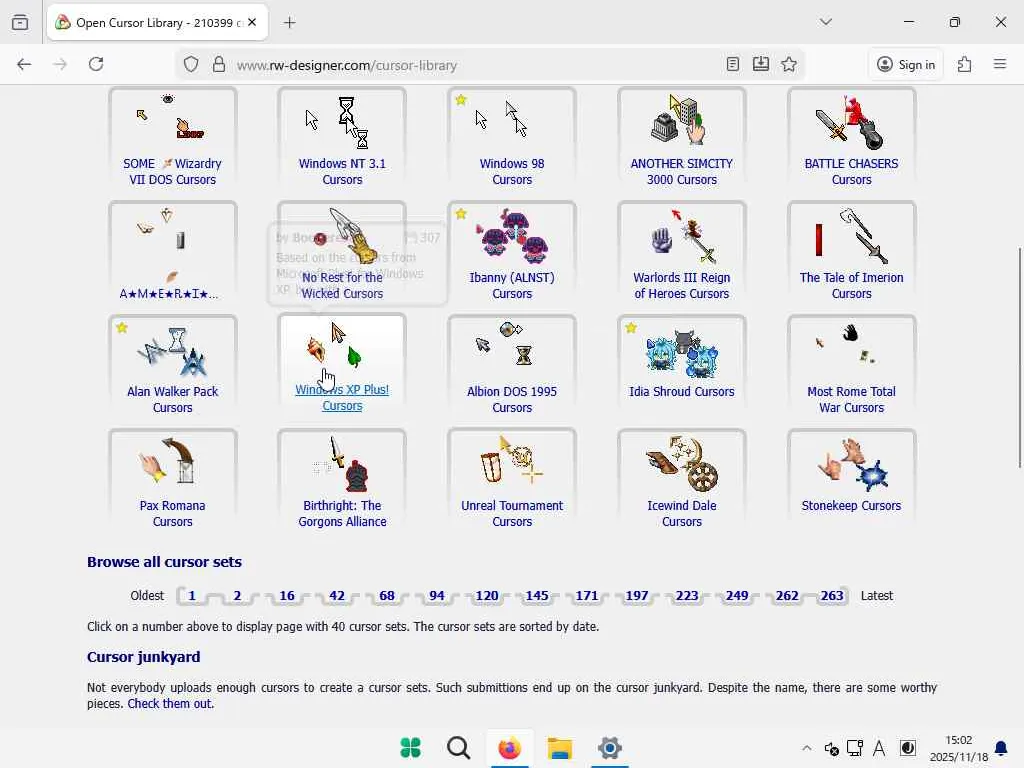
Task: Go to cursor sets page 145
Action: [537, 596]
